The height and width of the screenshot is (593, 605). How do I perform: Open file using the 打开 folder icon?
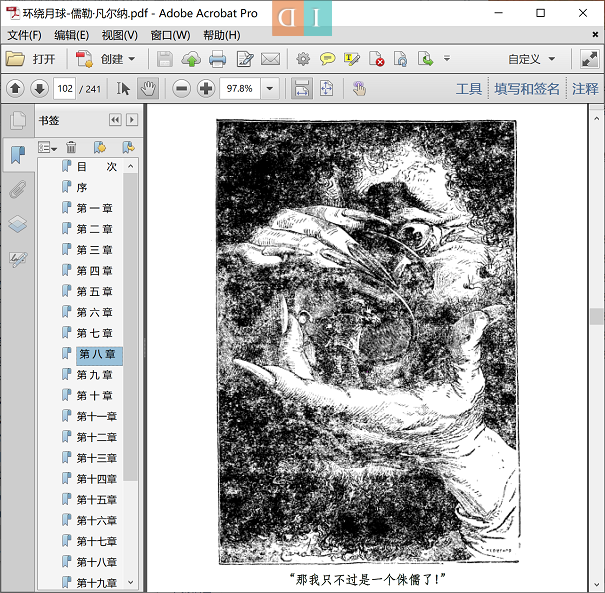(x=15, y=59)
